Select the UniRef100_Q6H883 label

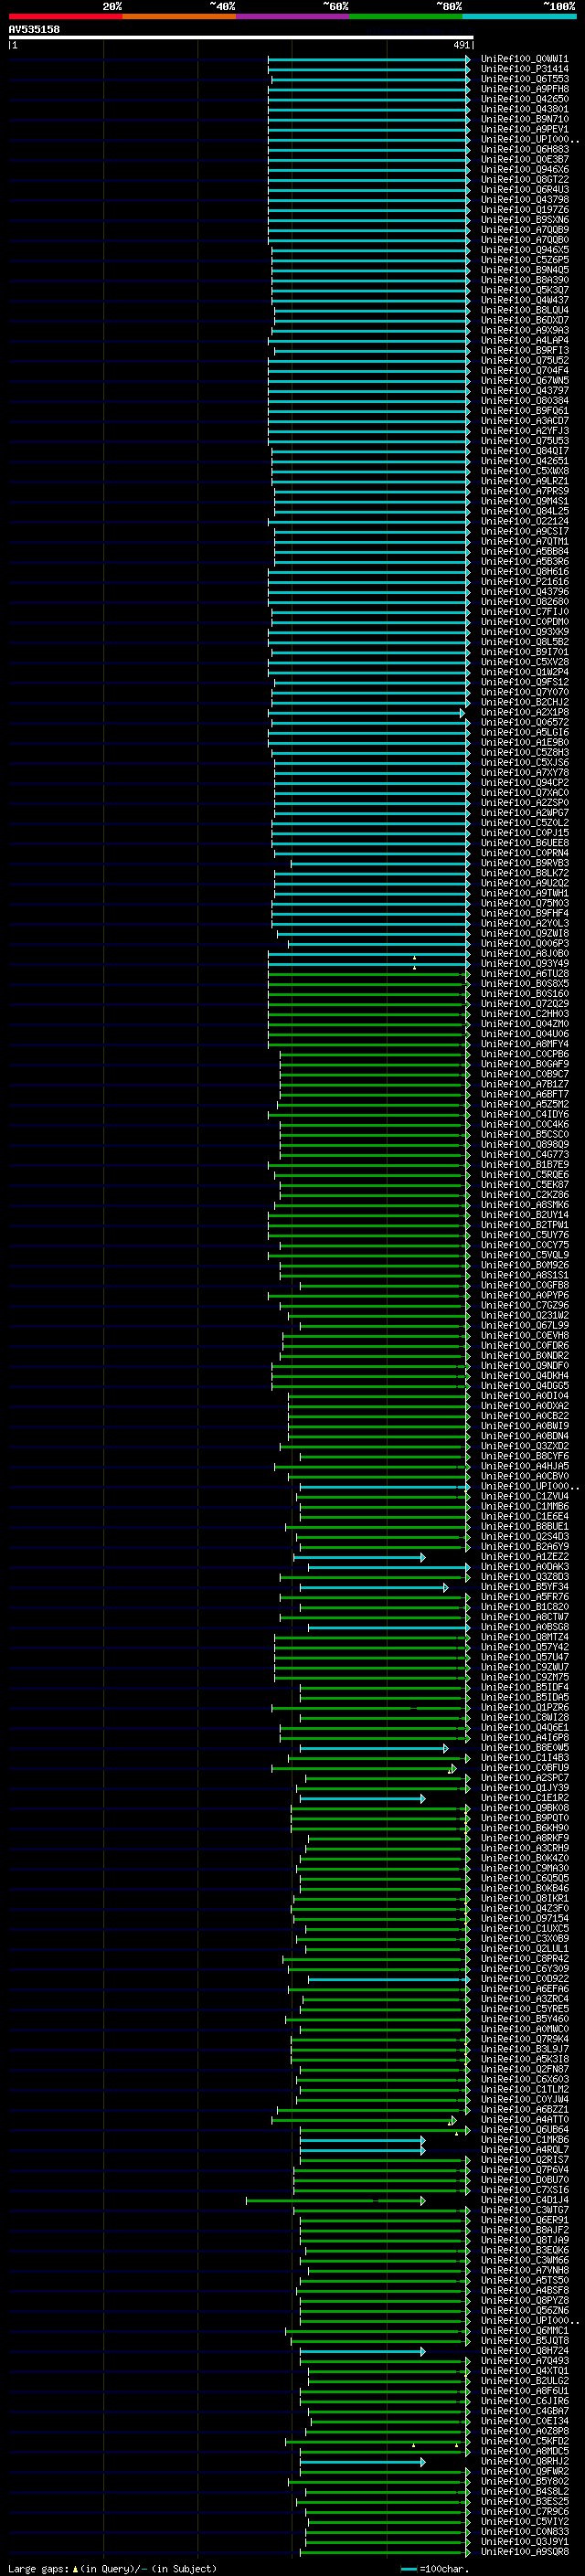point(524,149)
